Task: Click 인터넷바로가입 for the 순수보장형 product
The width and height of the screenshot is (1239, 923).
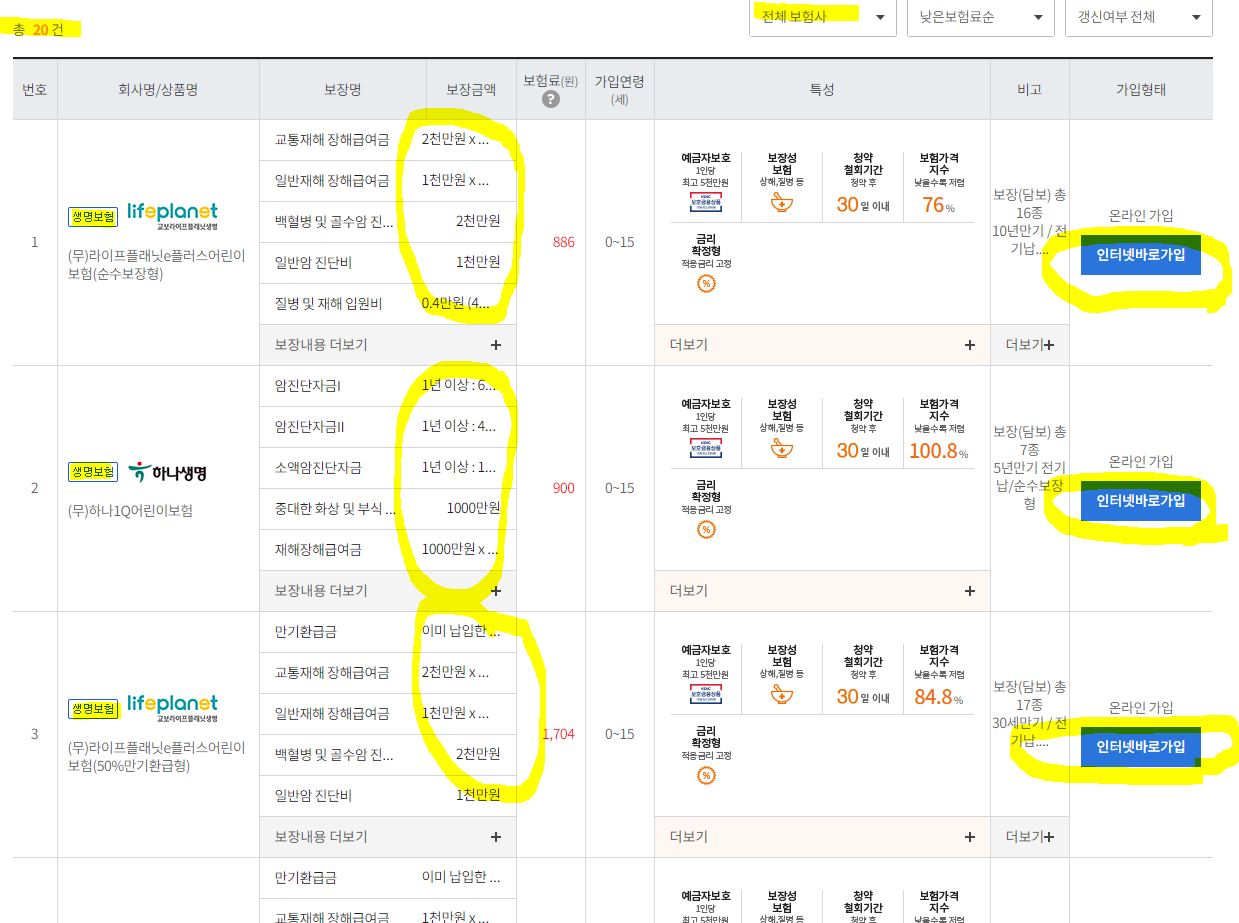Action: 1140,254
